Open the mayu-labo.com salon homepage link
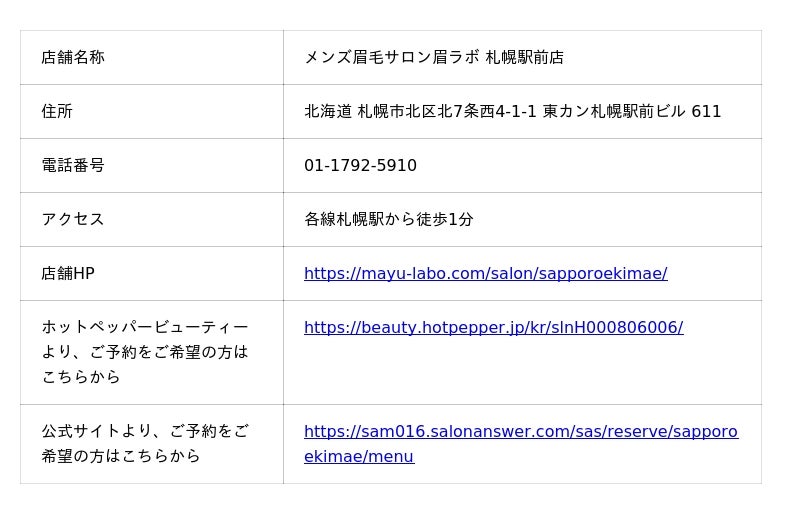This screenshot has width=800, height=514. pyautogui.click(x=485, y=273)
